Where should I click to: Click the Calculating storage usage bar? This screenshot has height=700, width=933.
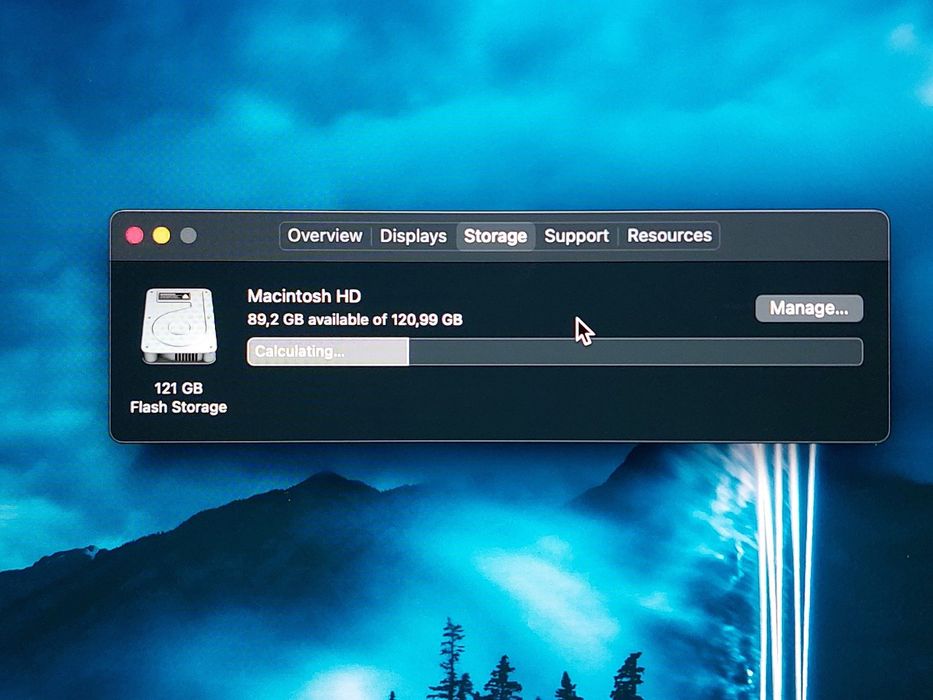click(555, 352)
